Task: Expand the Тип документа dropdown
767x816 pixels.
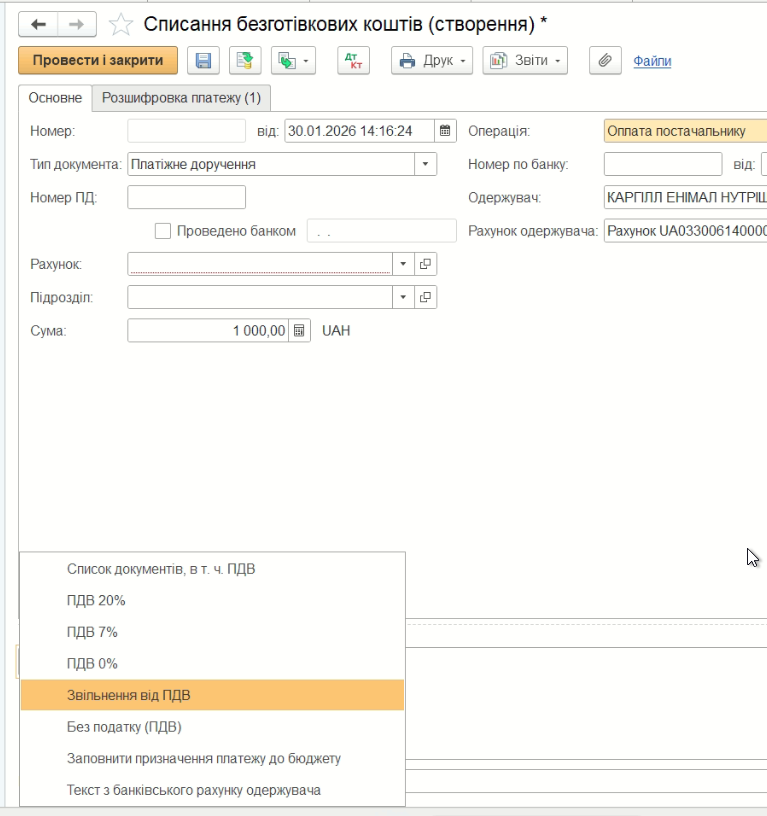Action: [426, 164]
